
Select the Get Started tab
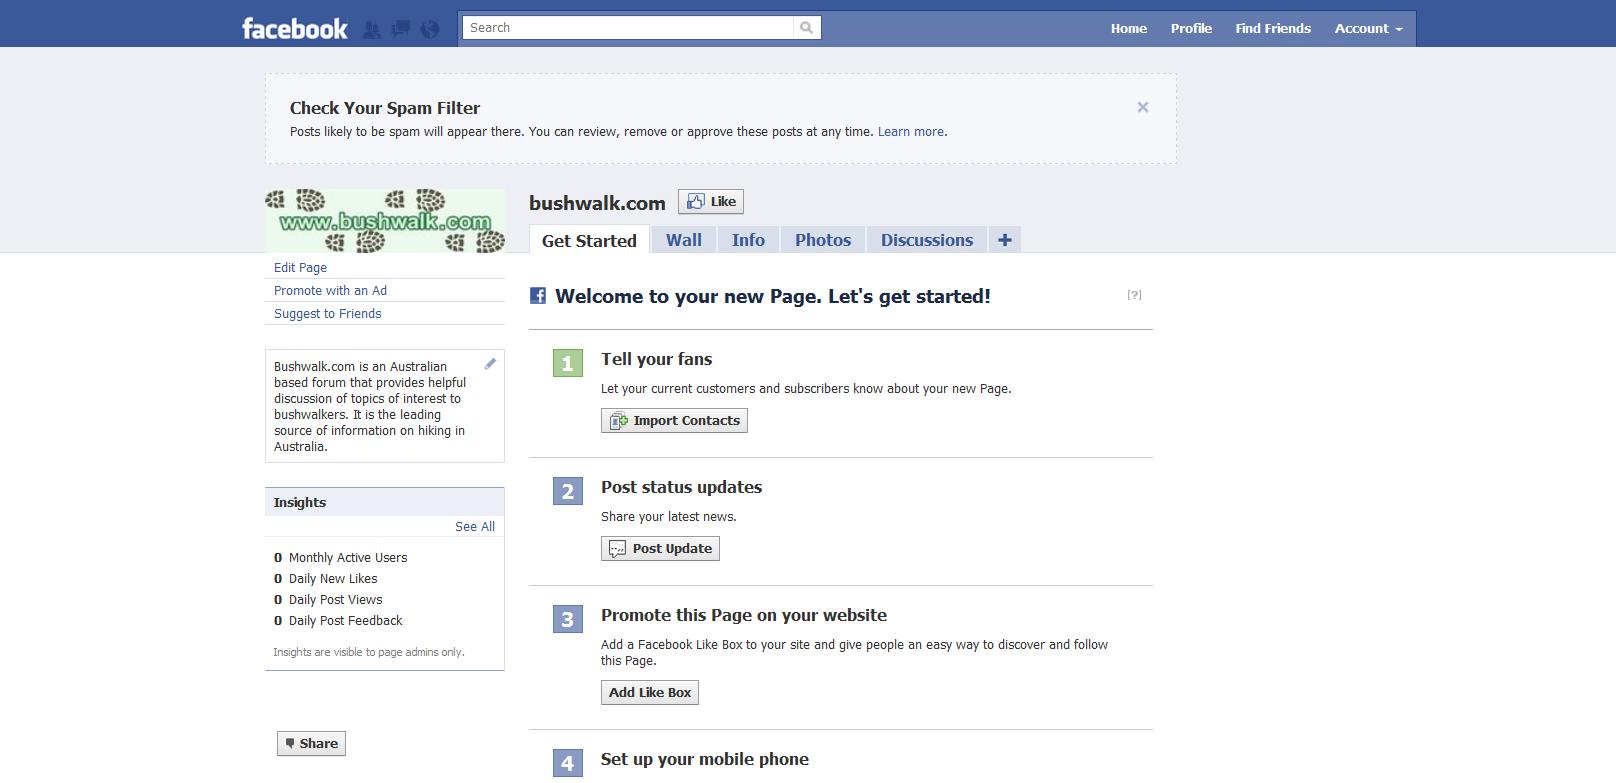pos(589,240)
